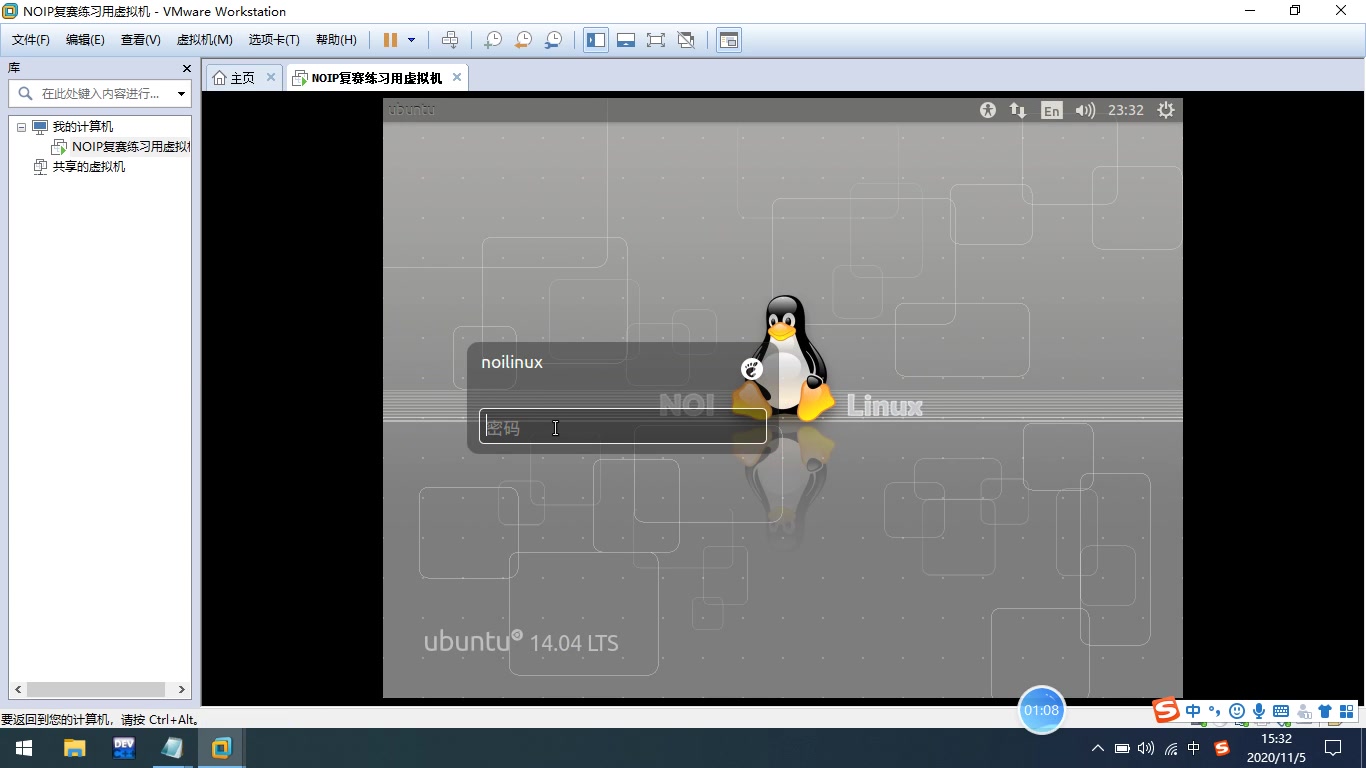This screenshot has width=1366, height=768.
Task: Send Ctrl+Alt+Del to the virtual machine
Action: click(450, 40)
